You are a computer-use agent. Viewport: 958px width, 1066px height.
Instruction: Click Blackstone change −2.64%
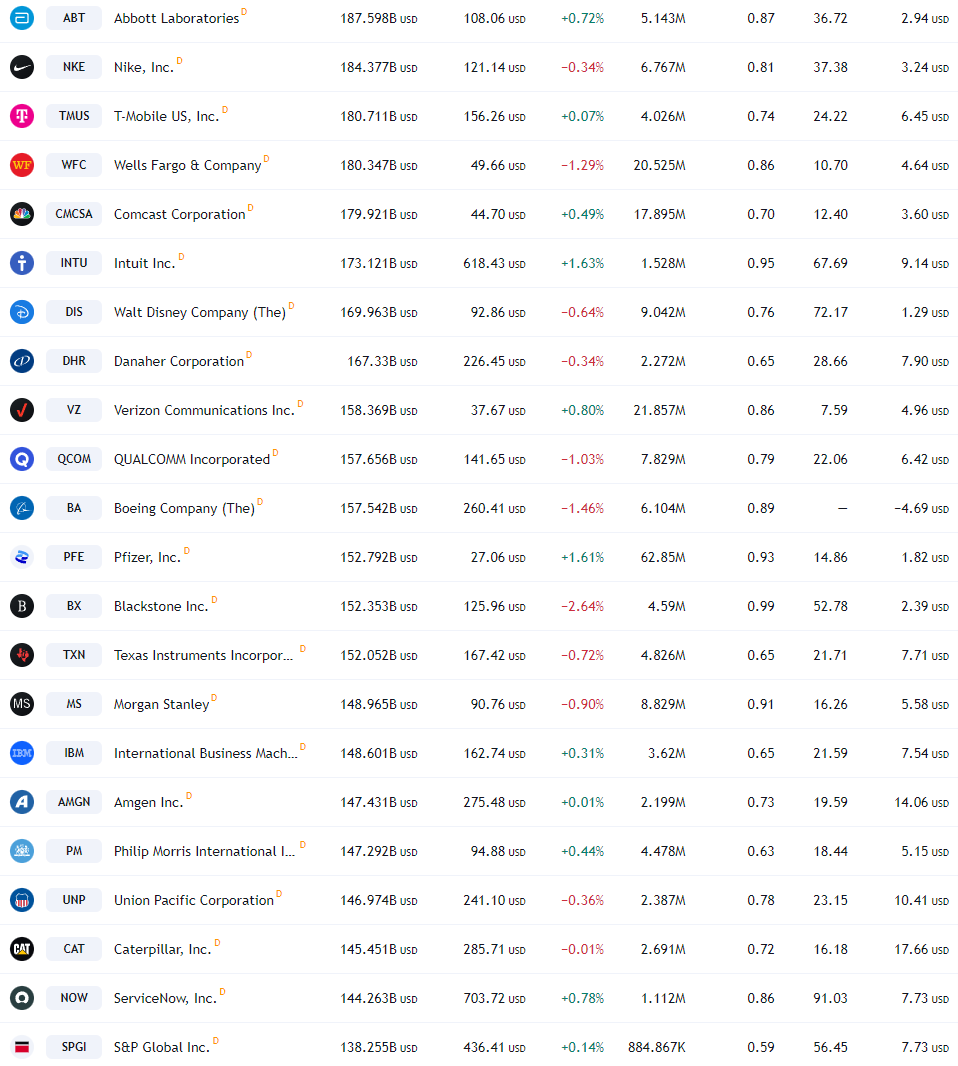(x=582, y=606)
